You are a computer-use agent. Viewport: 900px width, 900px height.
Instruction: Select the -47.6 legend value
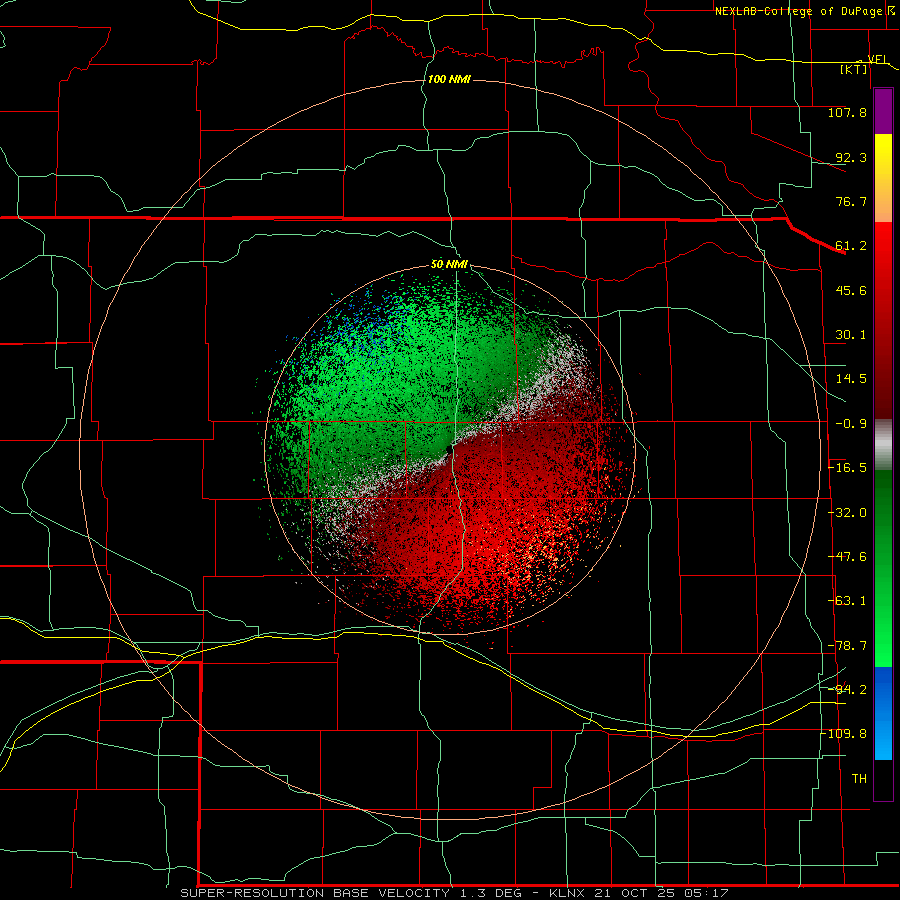847,557
